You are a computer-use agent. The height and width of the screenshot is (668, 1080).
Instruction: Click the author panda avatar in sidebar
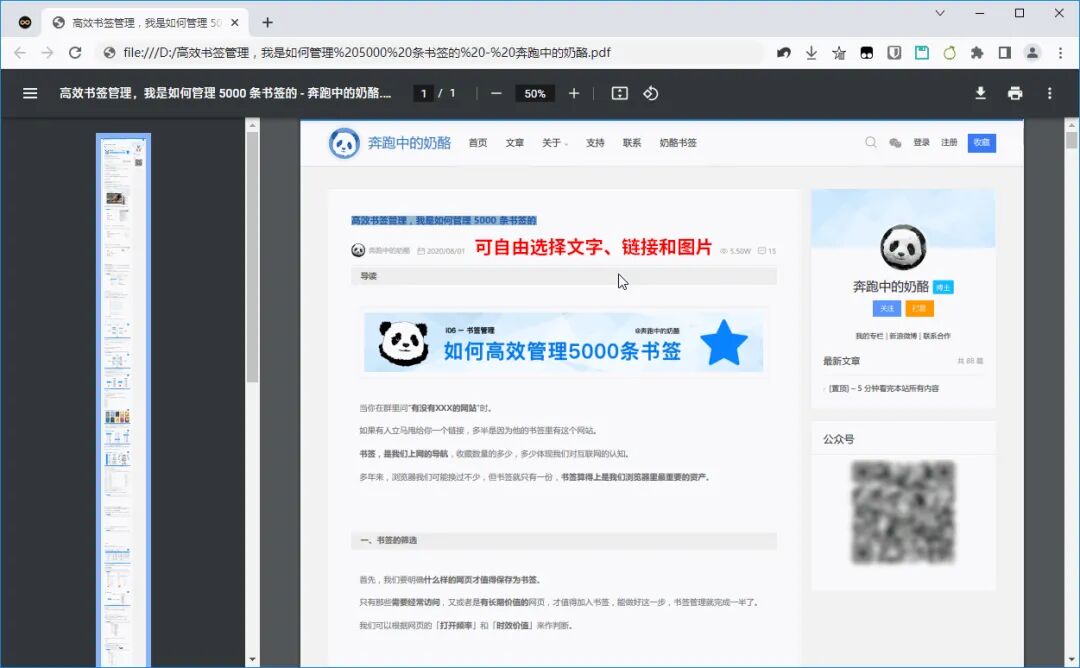click(x=903, y=247)
